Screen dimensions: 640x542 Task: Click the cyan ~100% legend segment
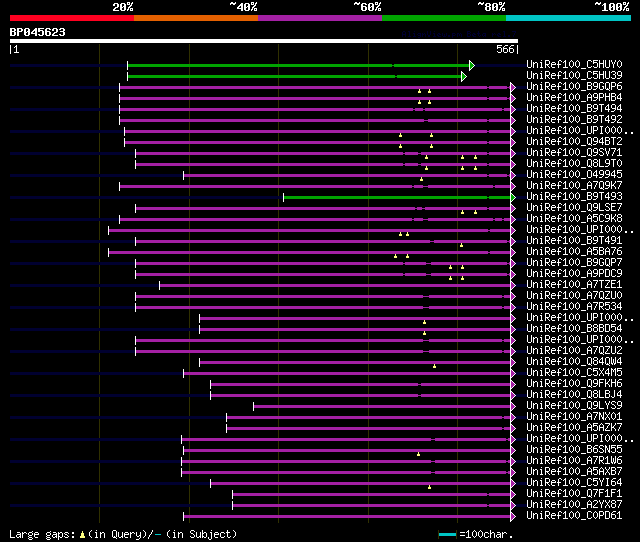(x=569, y=18)
